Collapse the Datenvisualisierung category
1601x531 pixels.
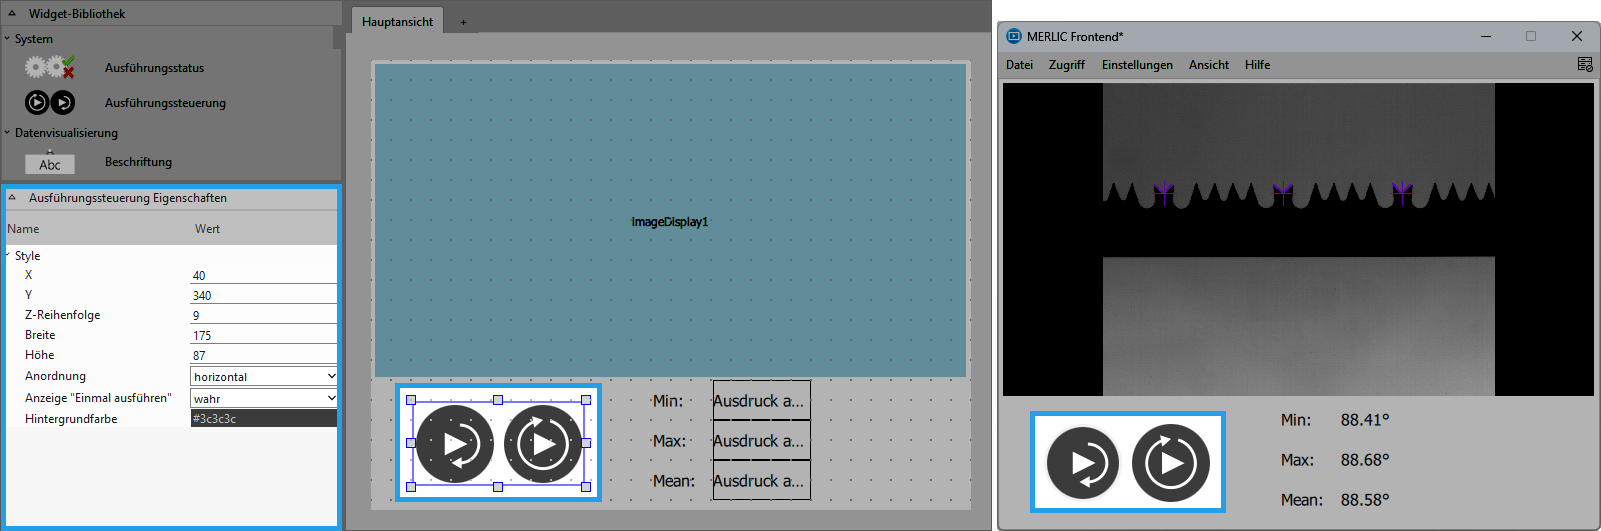(x=8, y=133)
